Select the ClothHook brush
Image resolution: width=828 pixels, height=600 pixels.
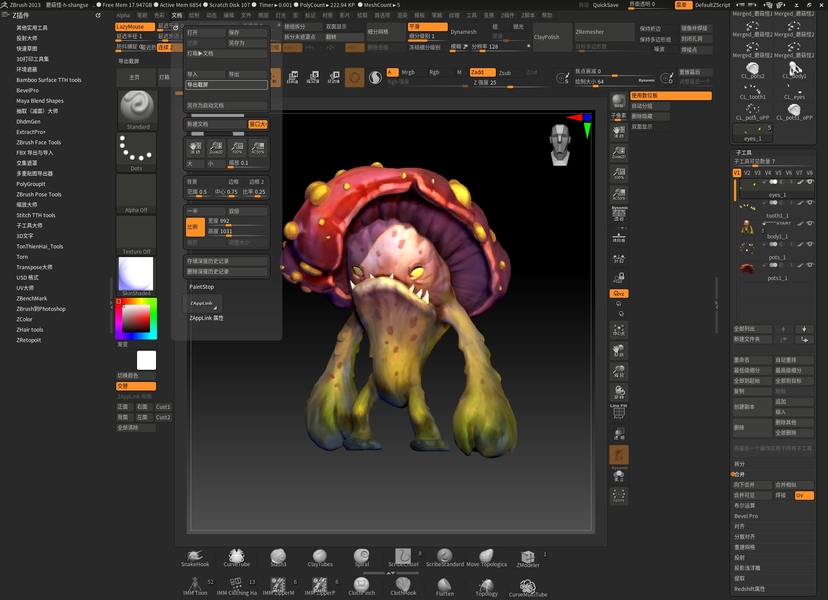click(403, 586)
